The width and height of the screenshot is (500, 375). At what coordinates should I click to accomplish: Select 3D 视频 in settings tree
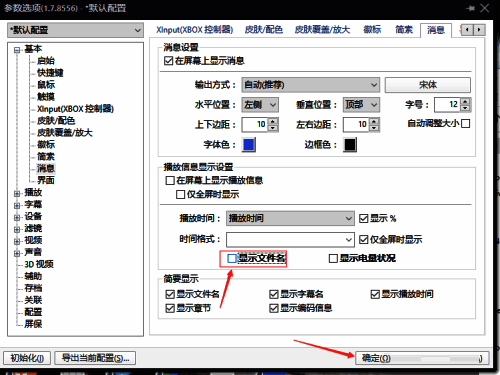point(39,264)
